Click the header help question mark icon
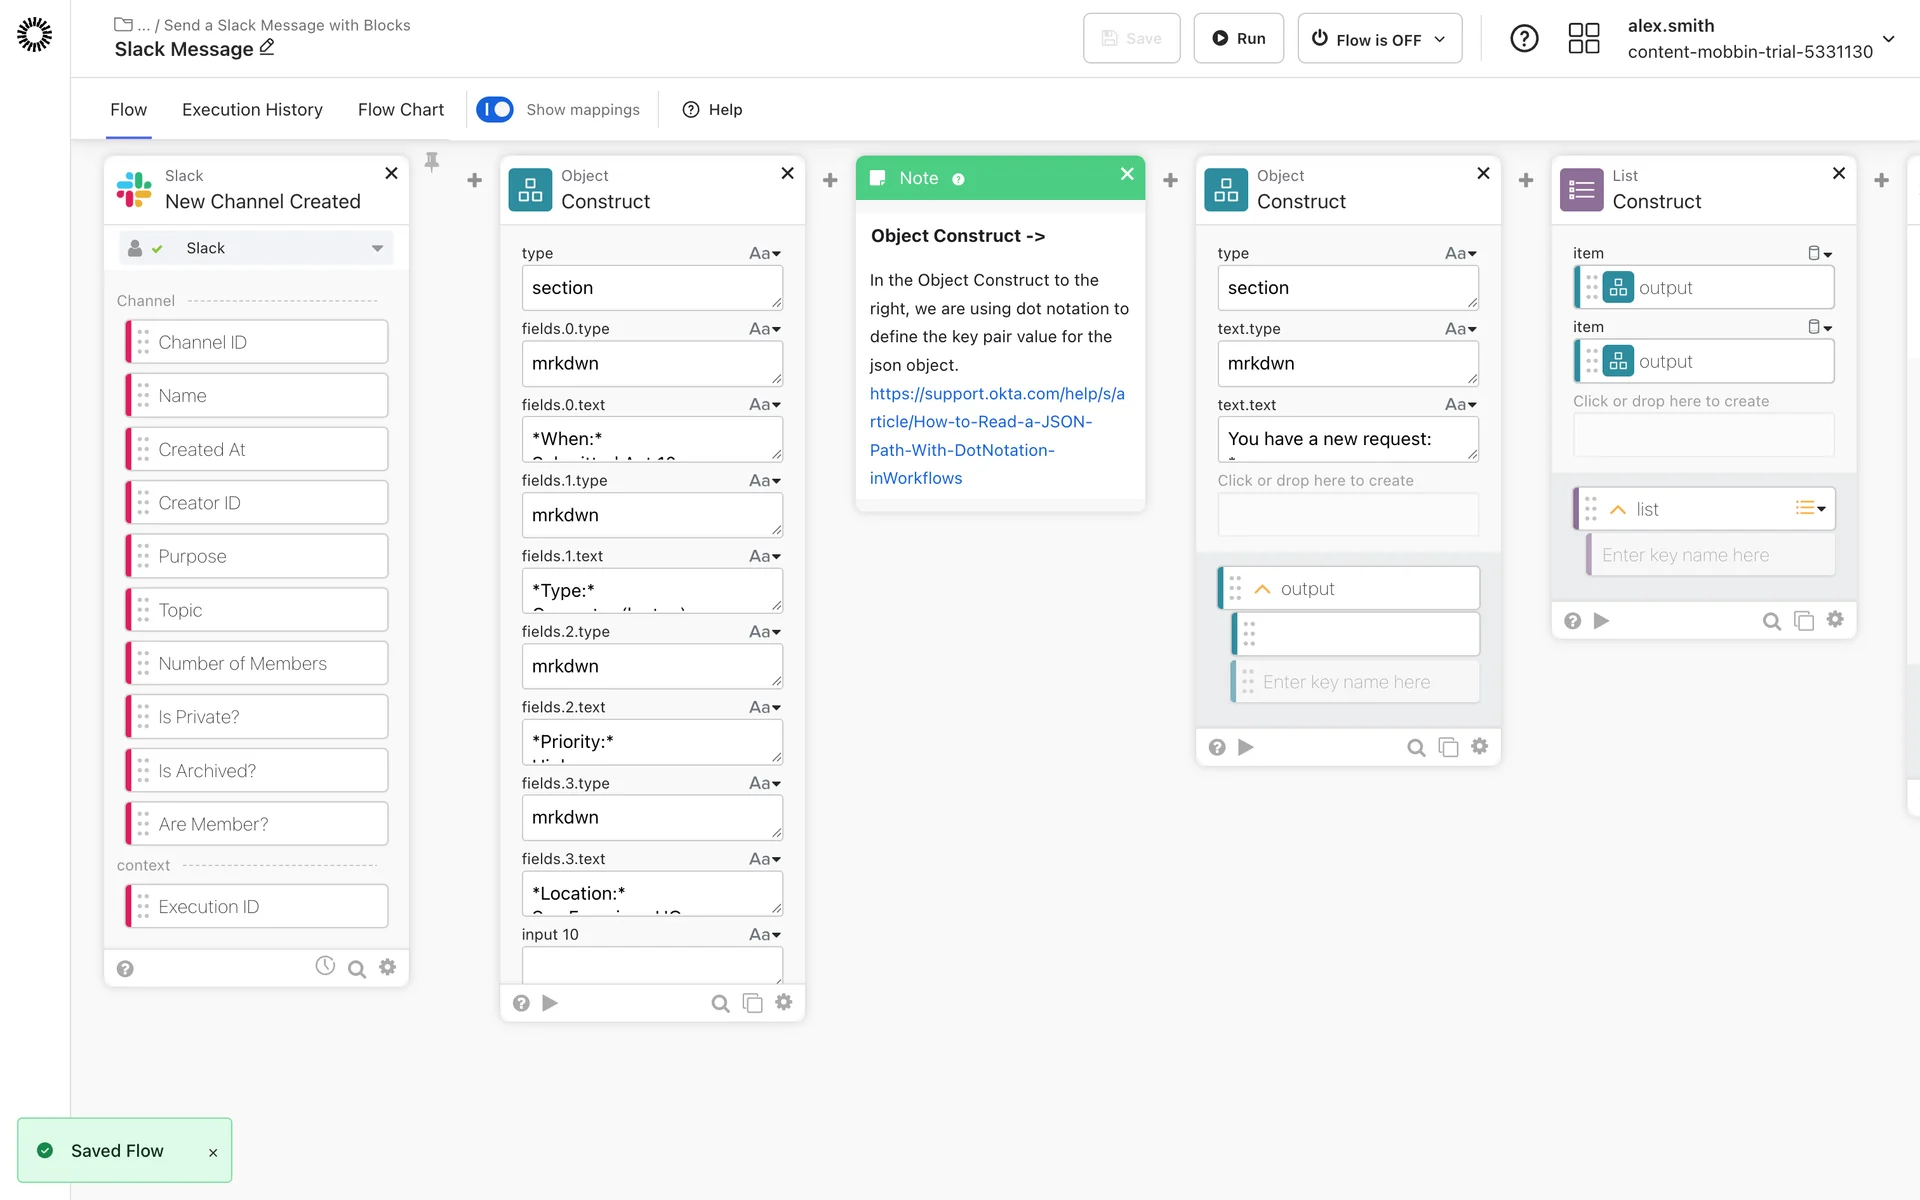Screen dimensions: 1920x1200 point(1524,39)
